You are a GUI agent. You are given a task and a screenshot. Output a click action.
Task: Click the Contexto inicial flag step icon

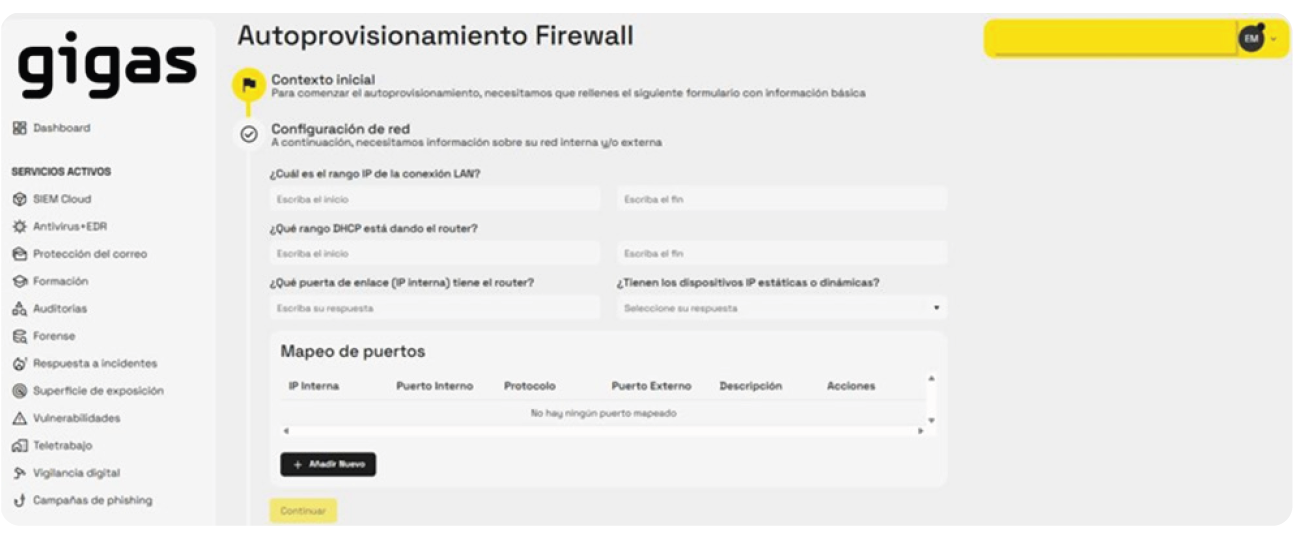coord(249,85)
